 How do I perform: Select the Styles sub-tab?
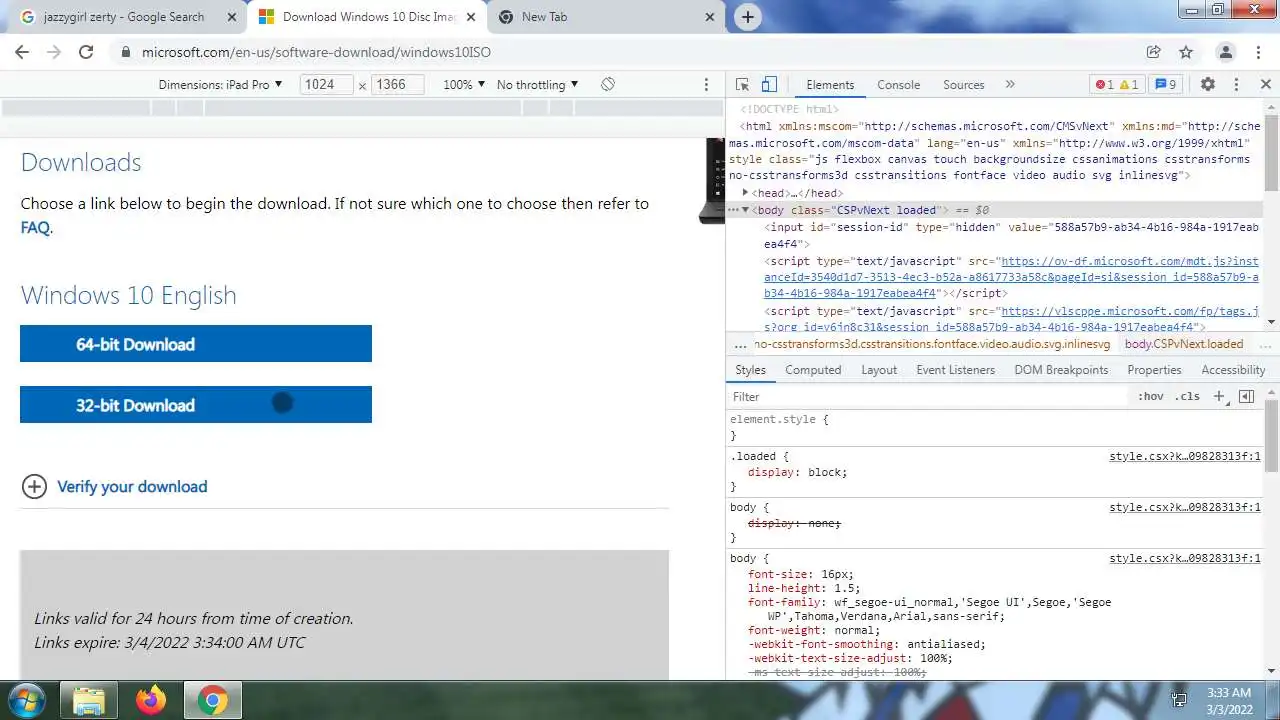pyautogui.click(x=750, y=370)
